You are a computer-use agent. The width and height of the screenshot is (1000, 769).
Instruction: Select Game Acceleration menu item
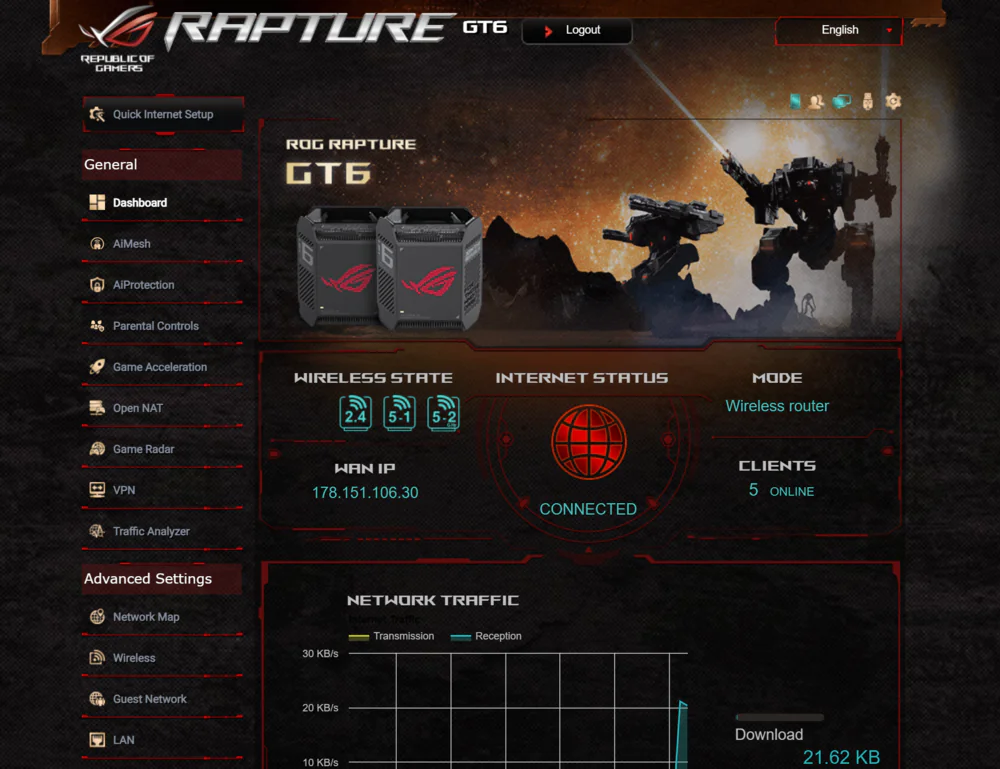(162, 367)
